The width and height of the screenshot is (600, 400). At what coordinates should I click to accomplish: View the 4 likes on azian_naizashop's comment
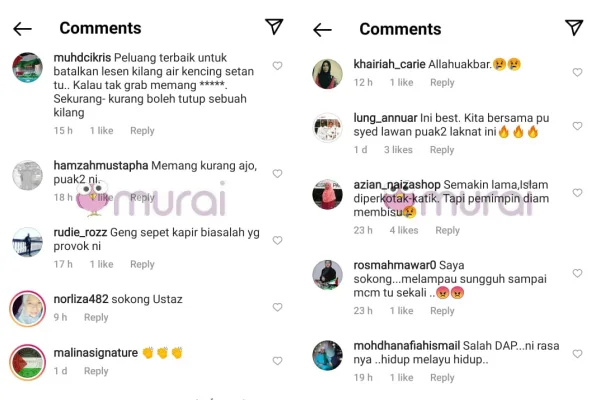click(x=404, y=230)
